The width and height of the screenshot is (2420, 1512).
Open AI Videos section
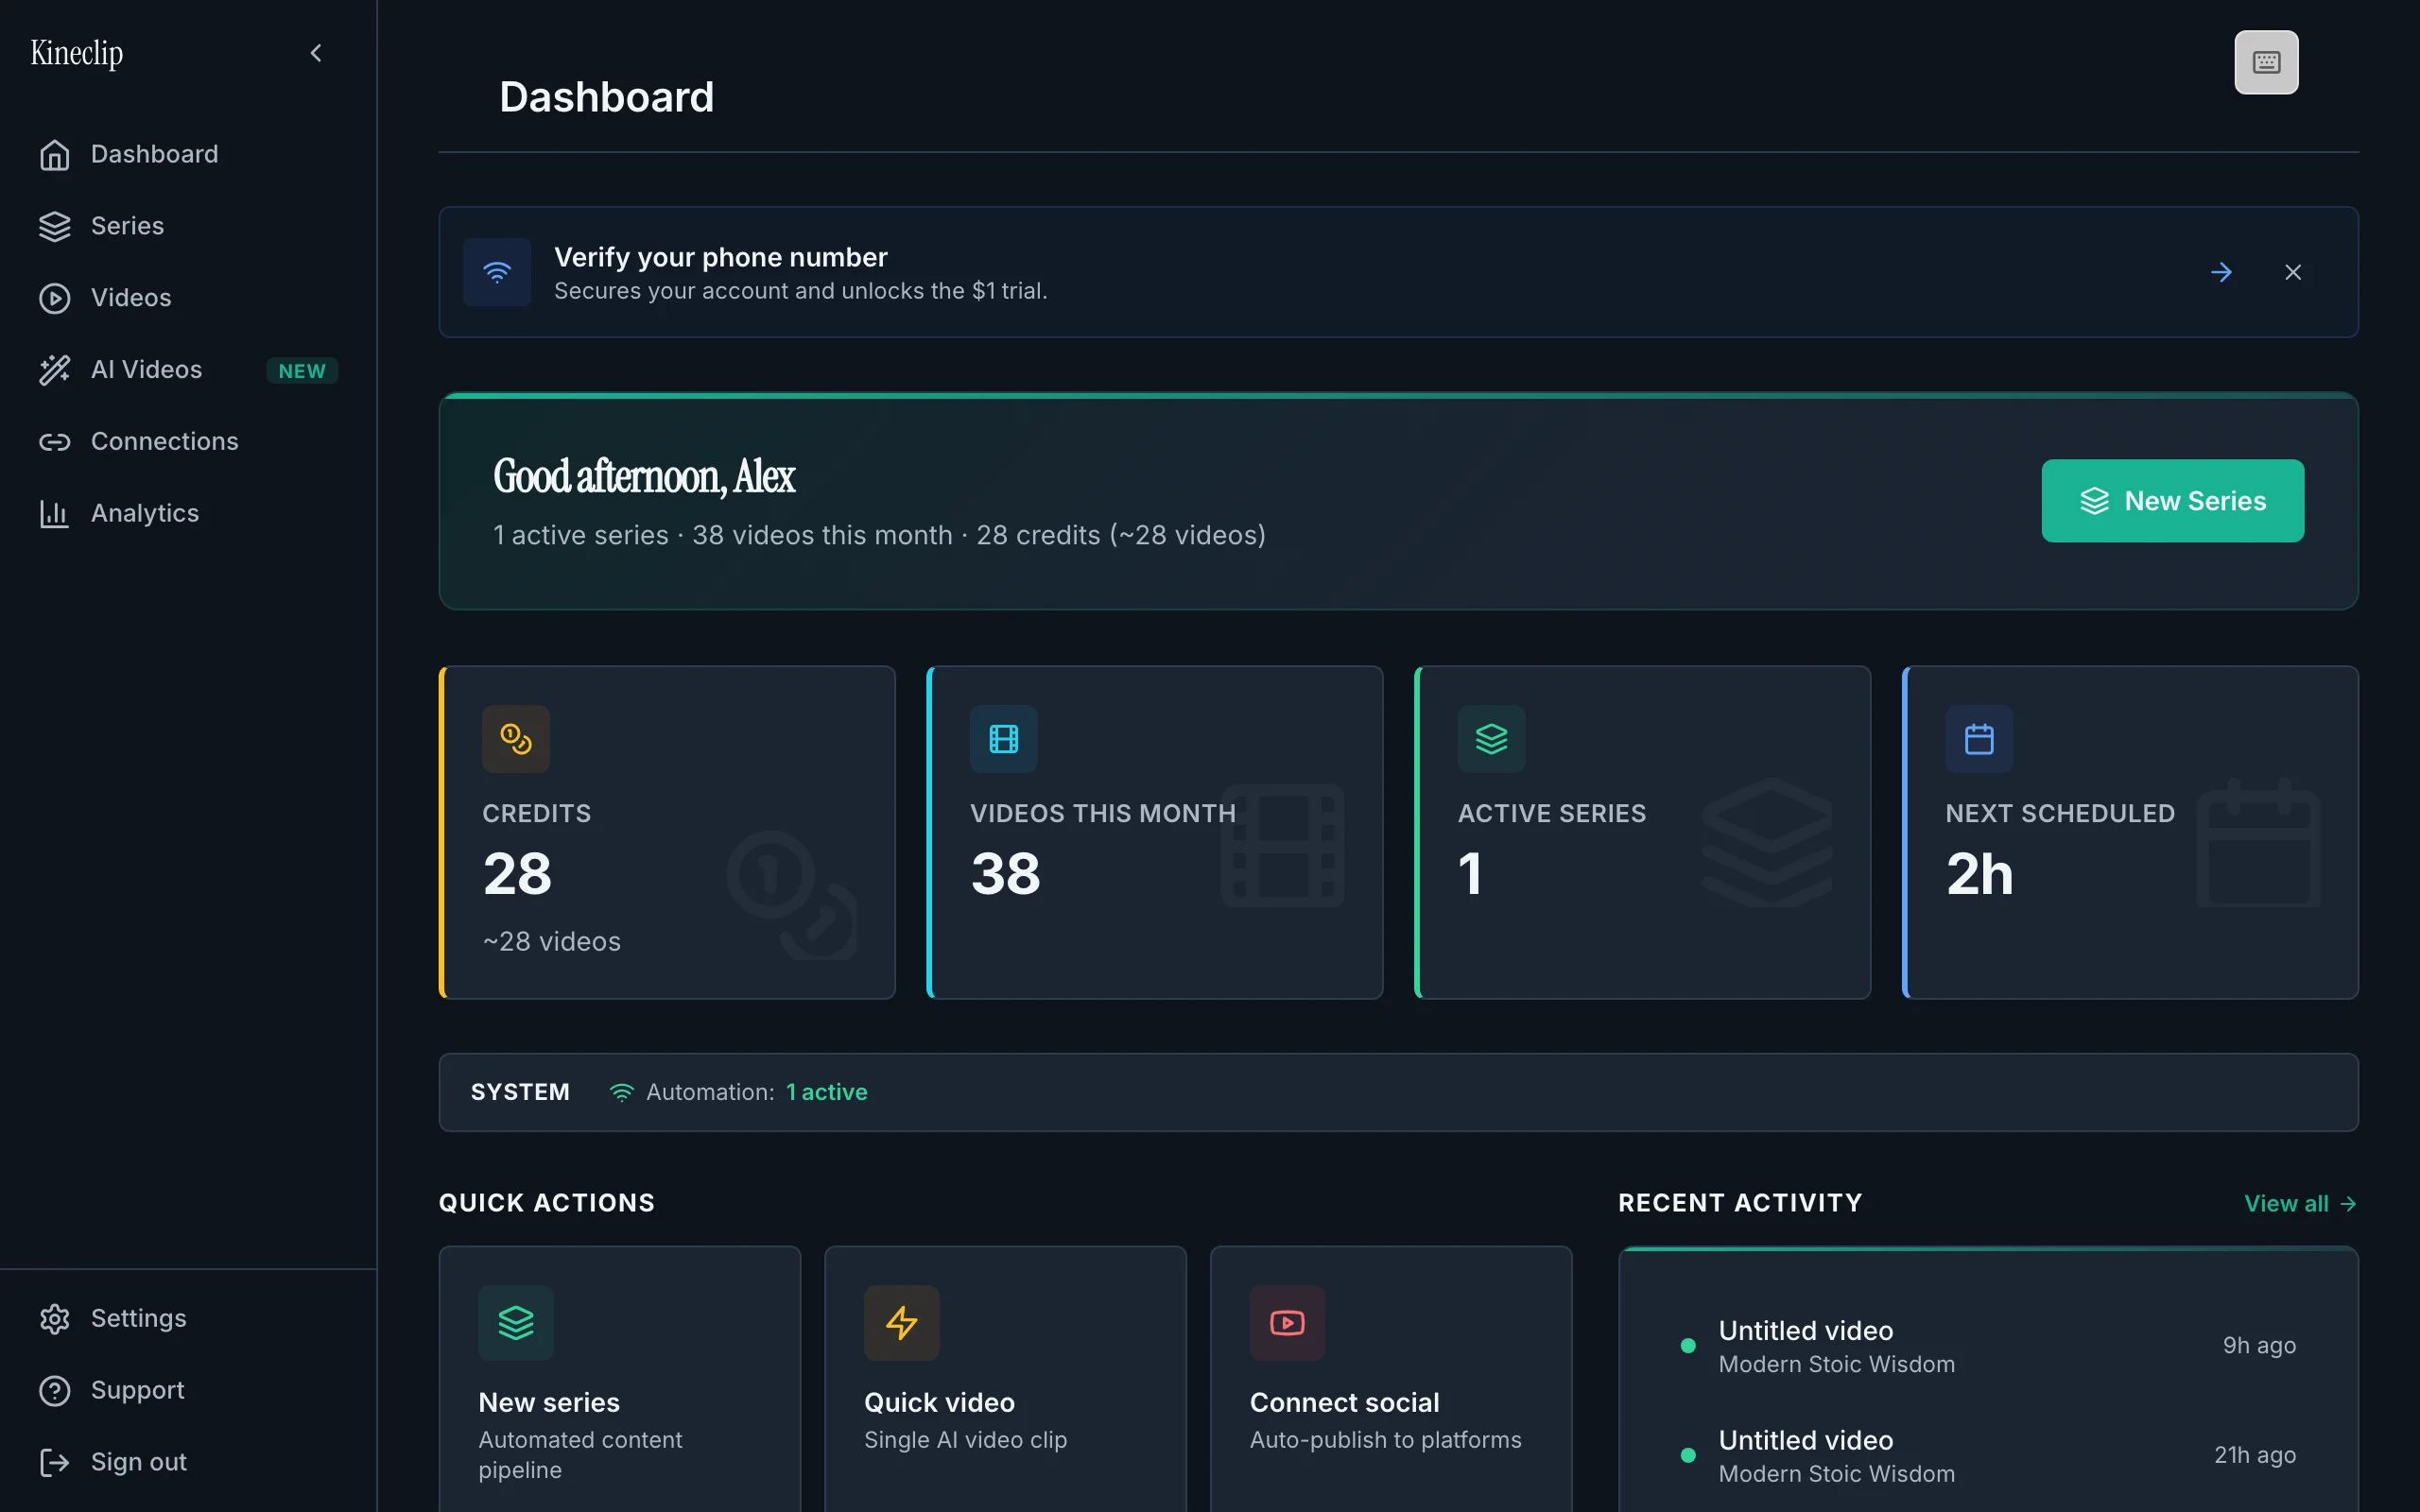coord(188,370)
